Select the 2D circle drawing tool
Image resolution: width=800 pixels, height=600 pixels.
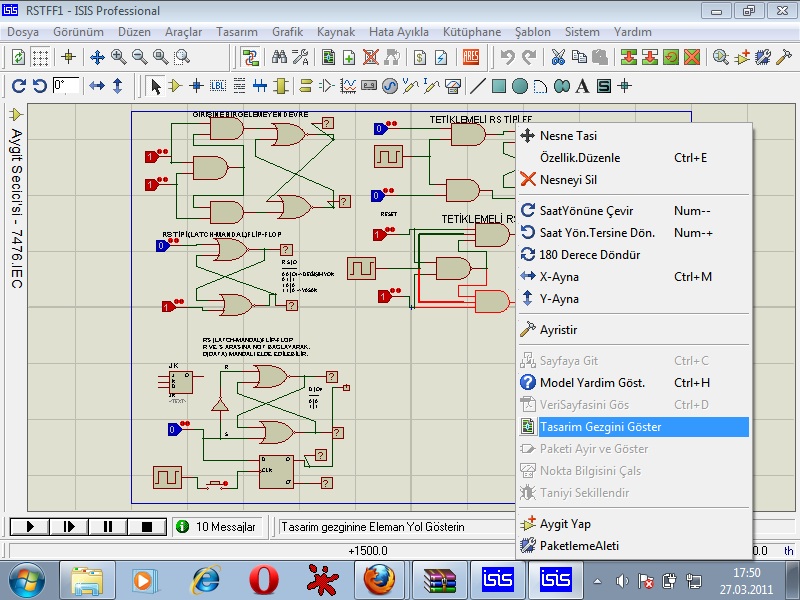[x=519, y=86]
